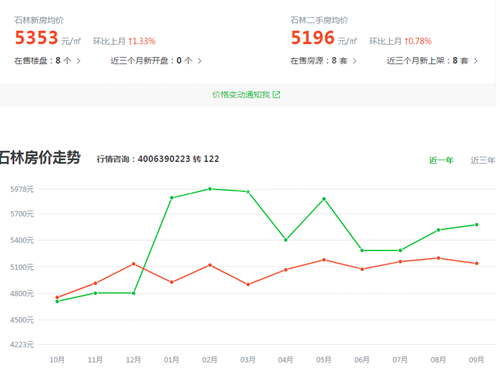The height and width of the screenshot is (378, 500).
Task: Select red line point at 08月
Action: pos(439,258)
